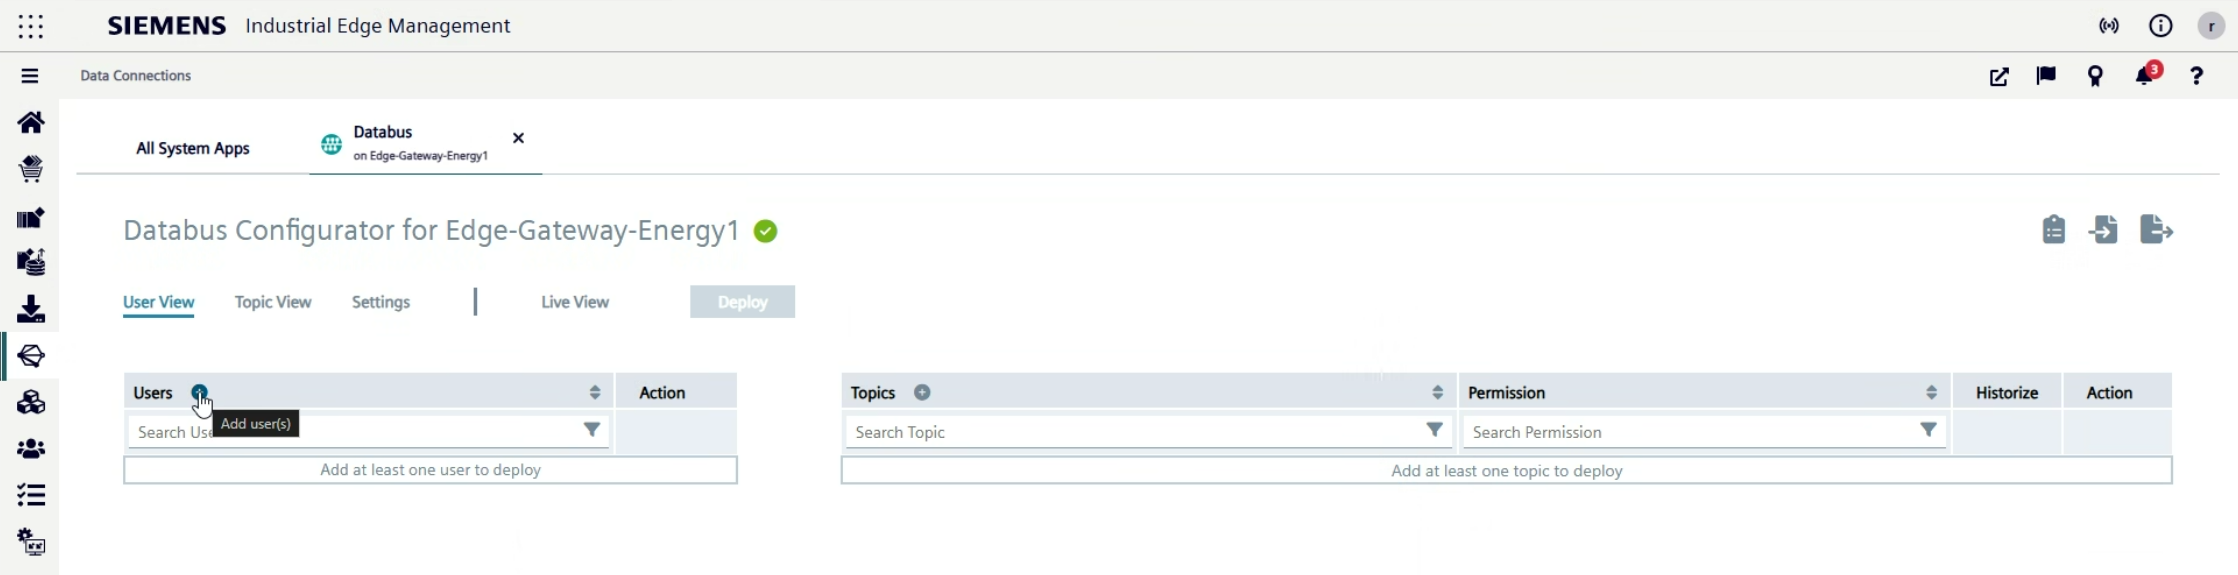This screenshot has width=2238, height=575.
Task: Open the notifications bell
Action: 2144,76
